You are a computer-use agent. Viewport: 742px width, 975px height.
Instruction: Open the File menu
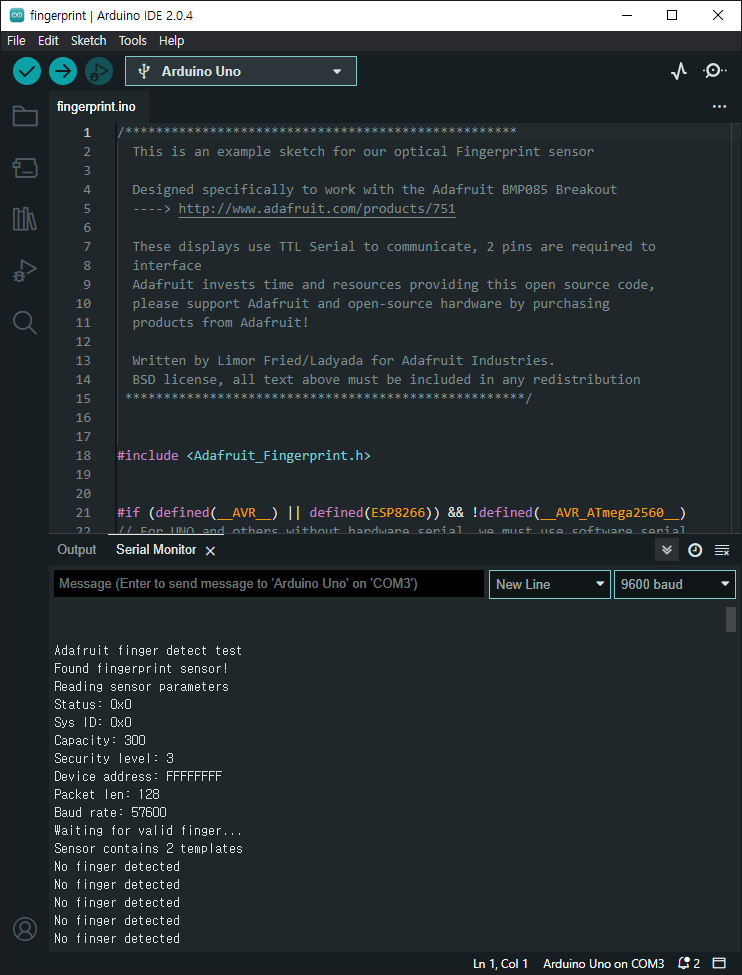tap(16, 40)
